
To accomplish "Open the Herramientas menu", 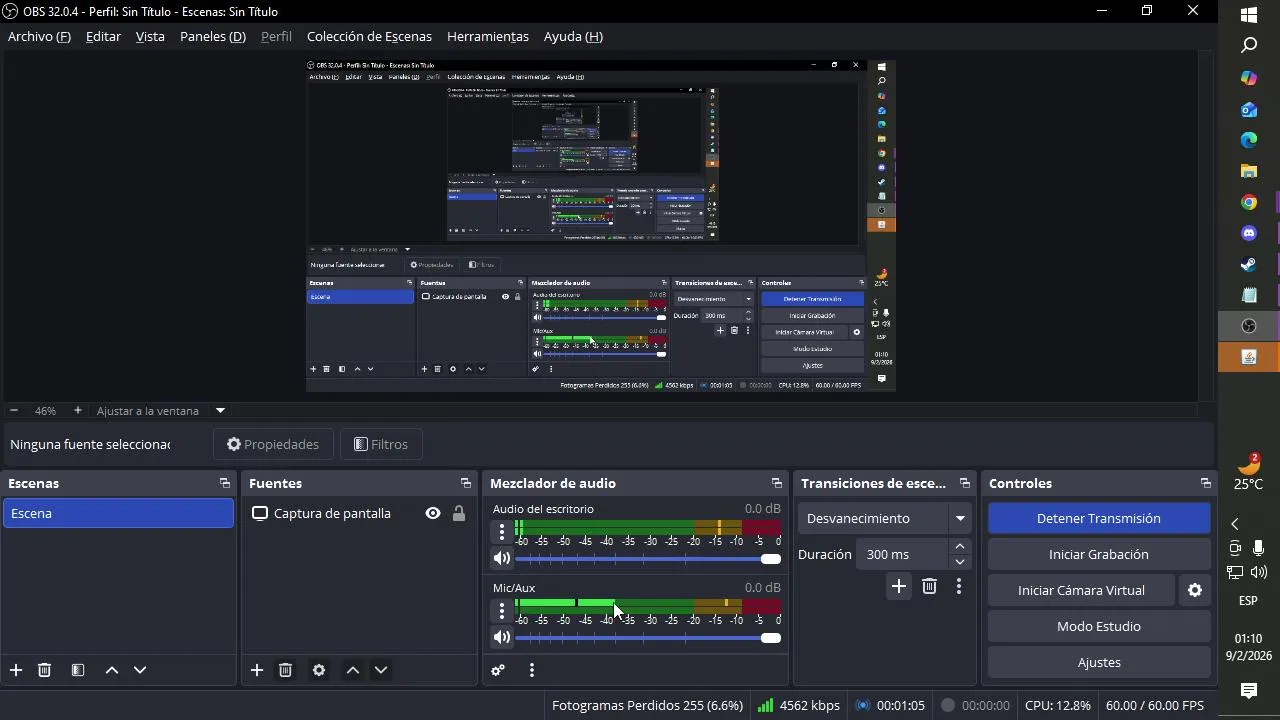I will point(488,36).
